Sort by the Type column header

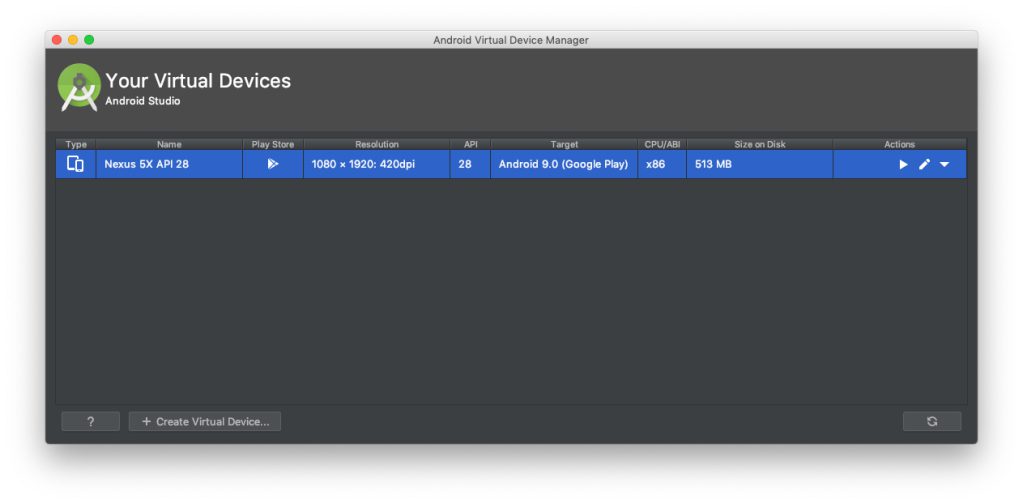coord(76,144)
